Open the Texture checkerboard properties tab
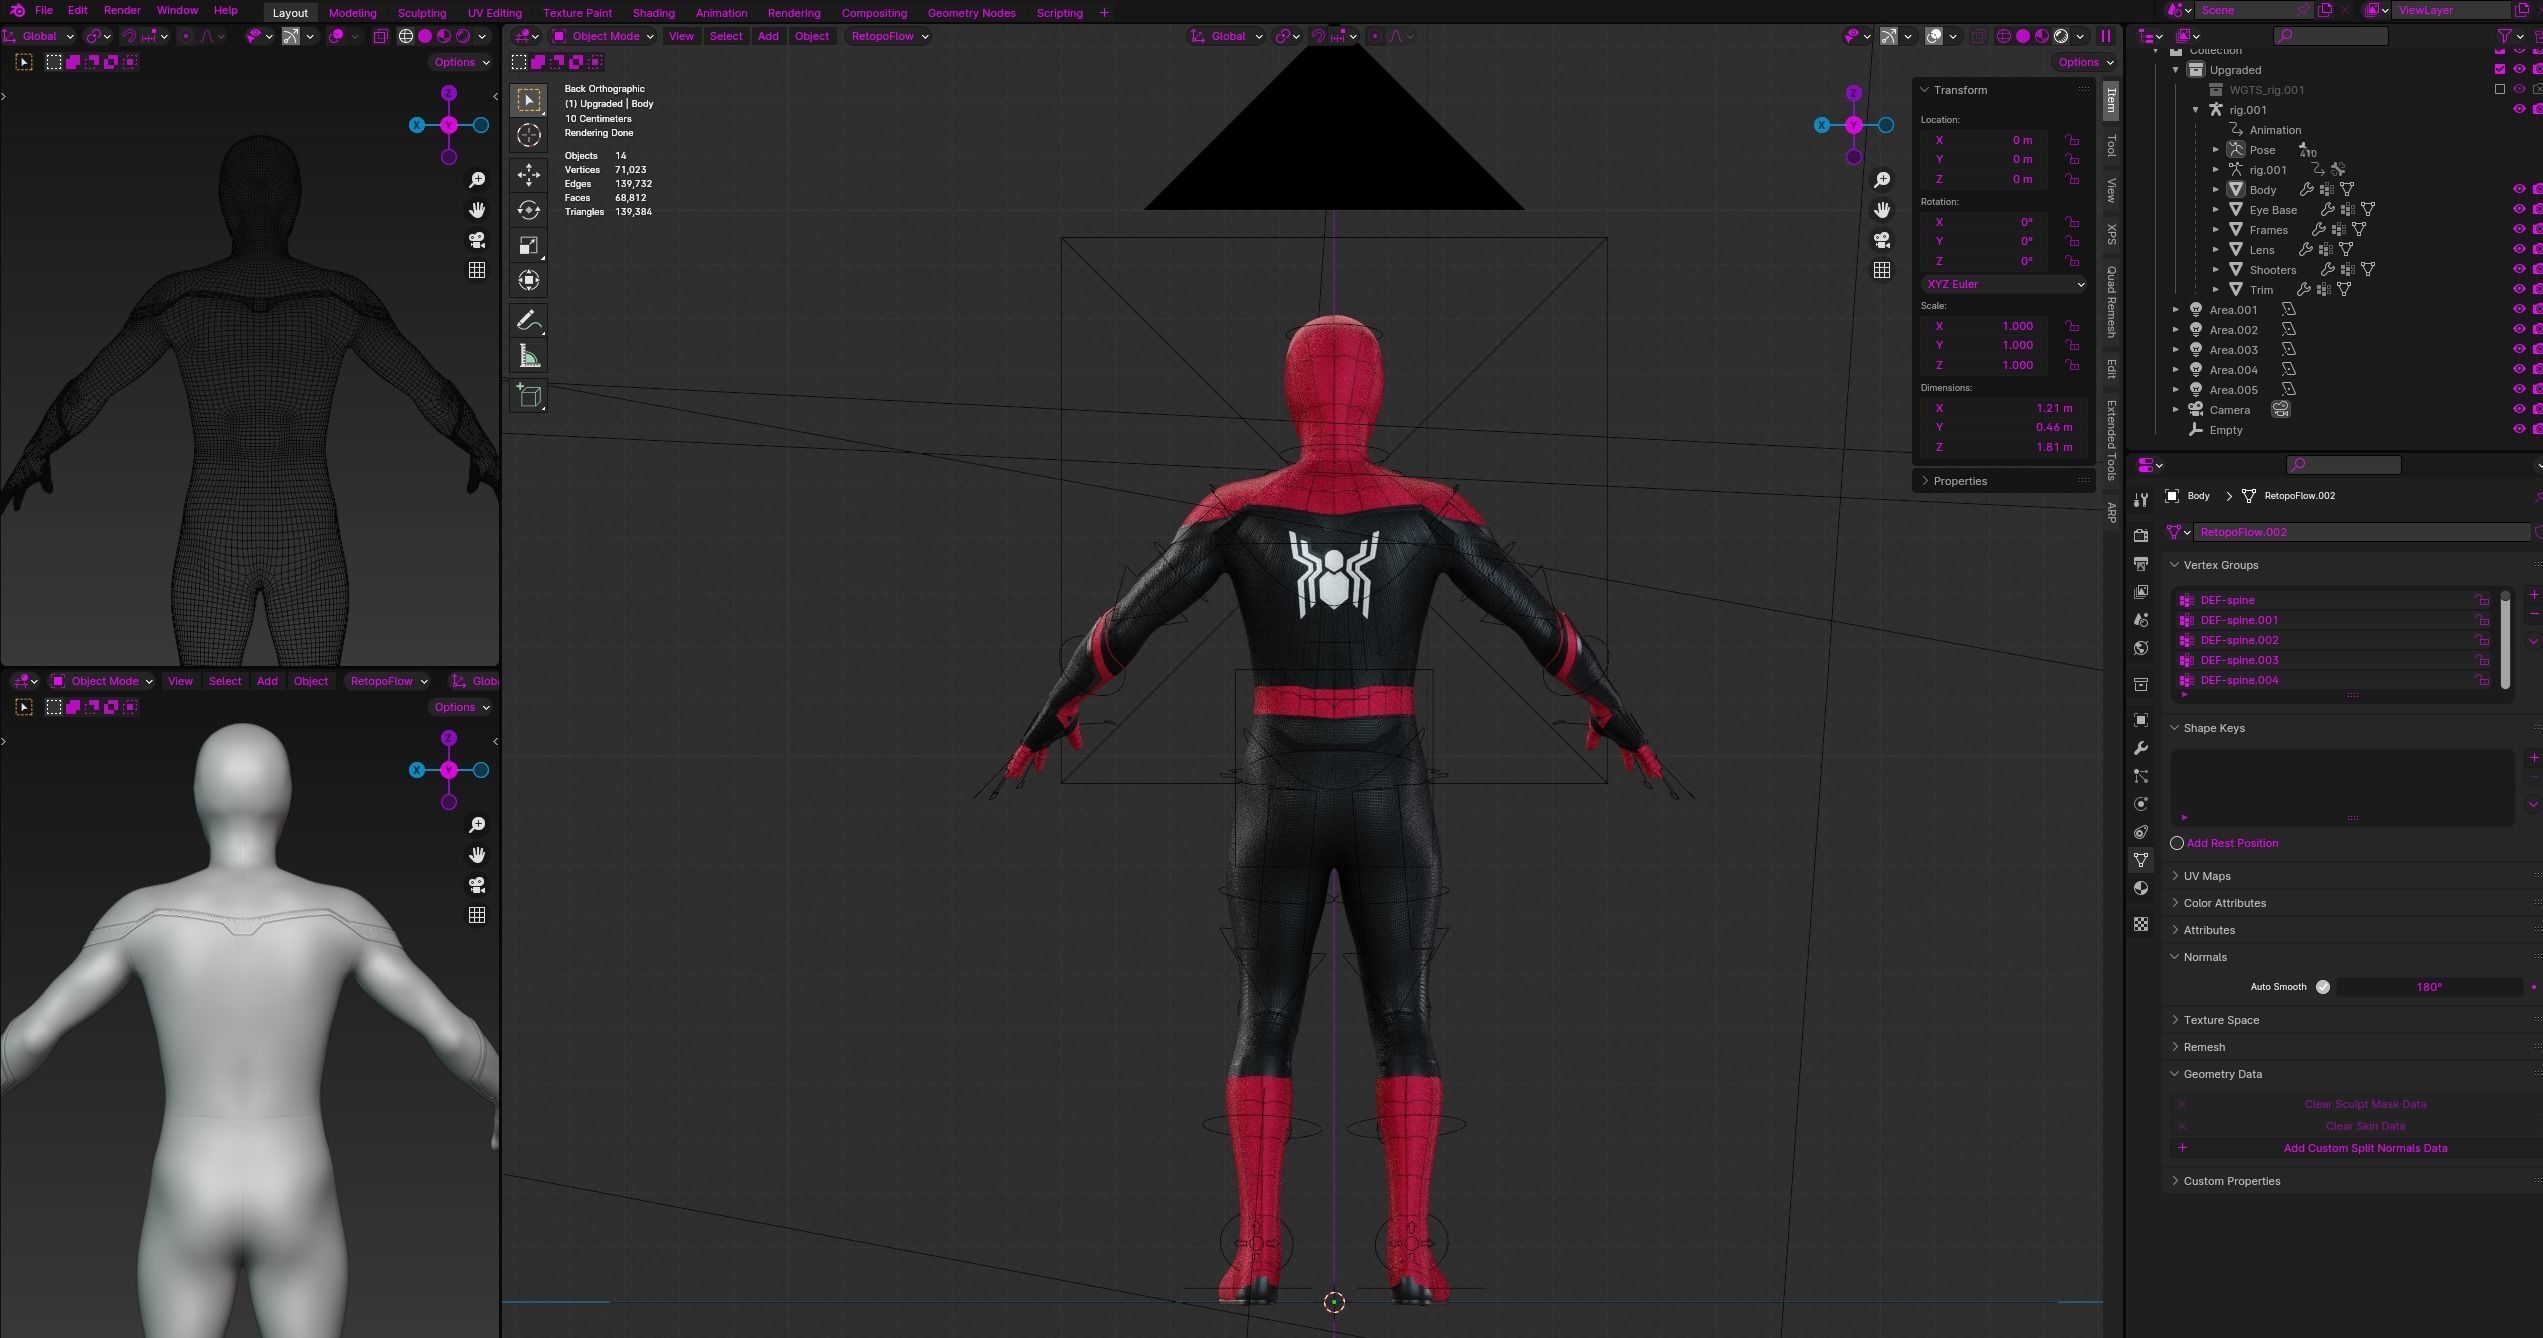This screenshot has width=2543, height=1338. click(2141, 924)
